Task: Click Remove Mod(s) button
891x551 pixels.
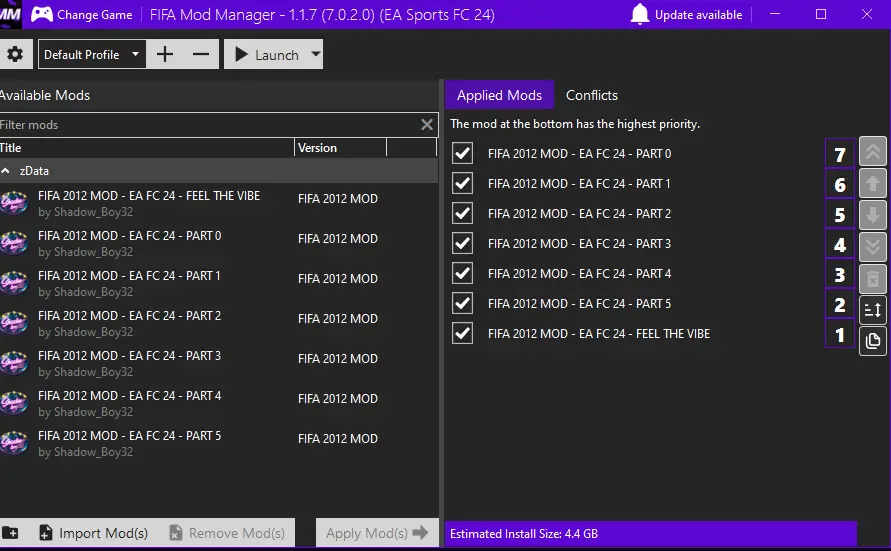Action: click(227, 533)
